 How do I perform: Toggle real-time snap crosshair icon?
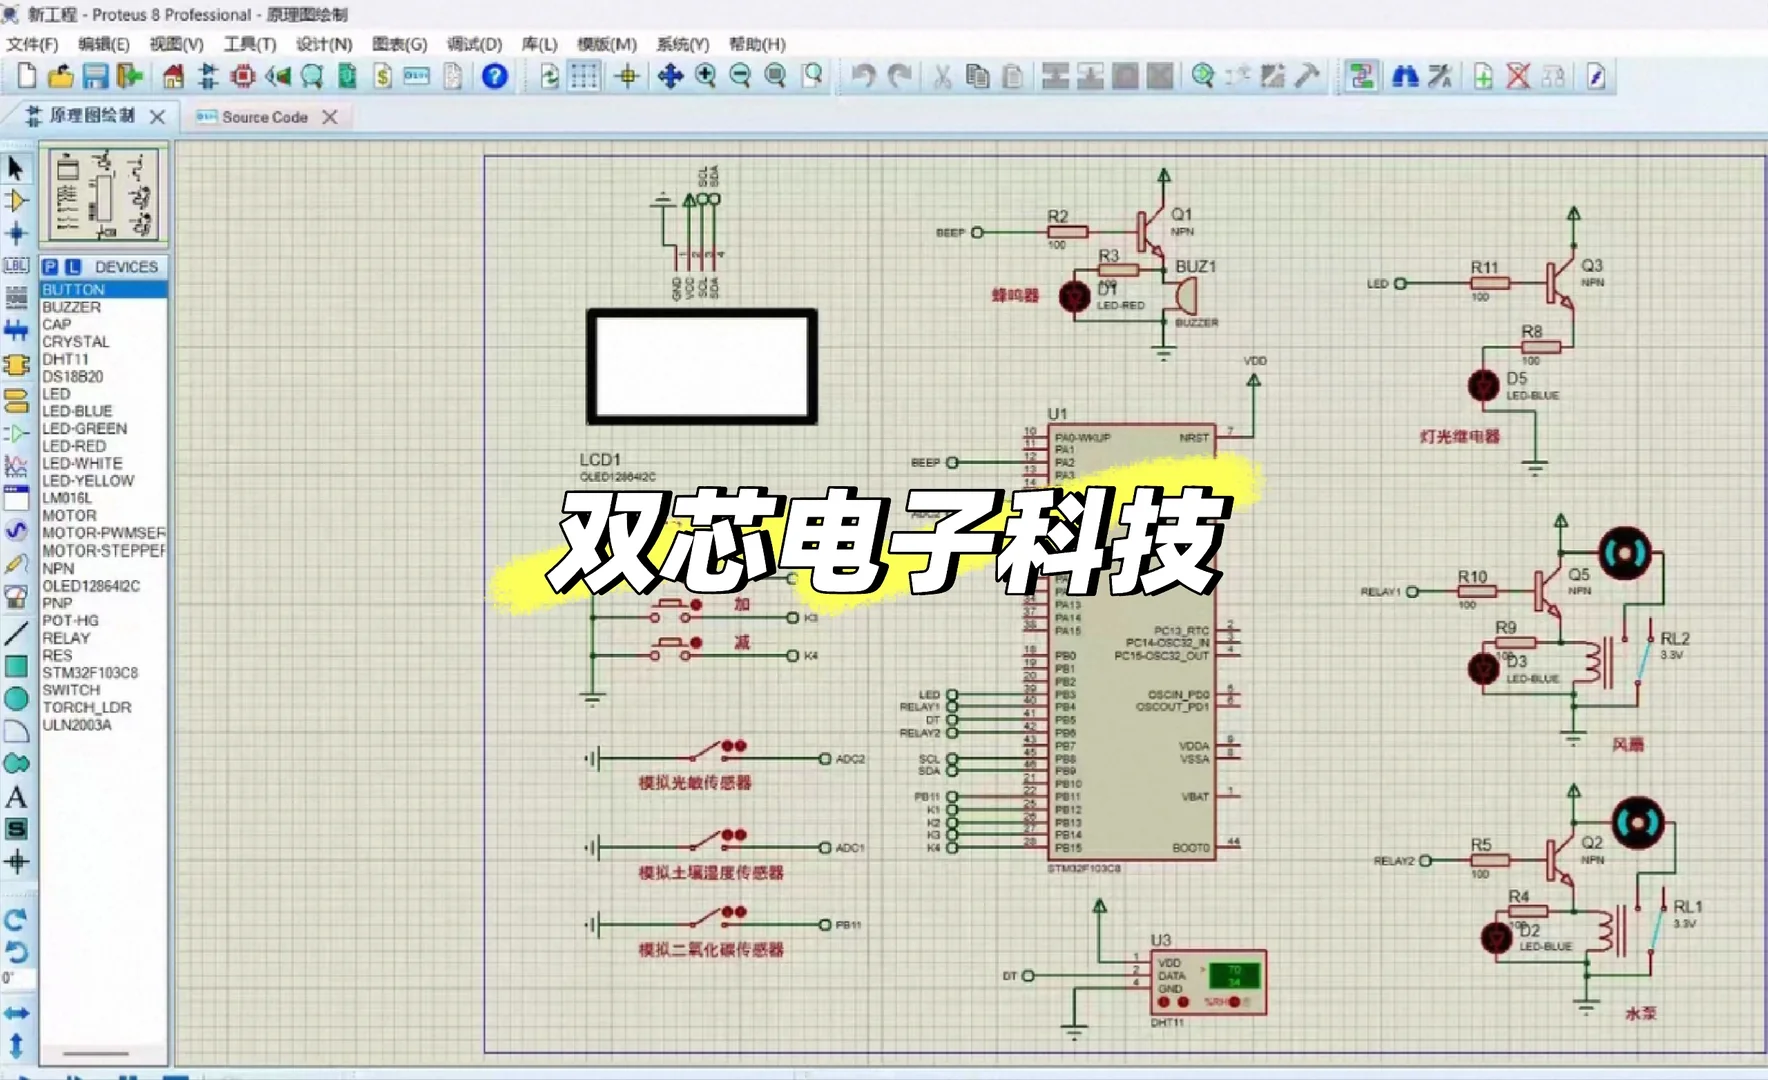click(628, 75)
